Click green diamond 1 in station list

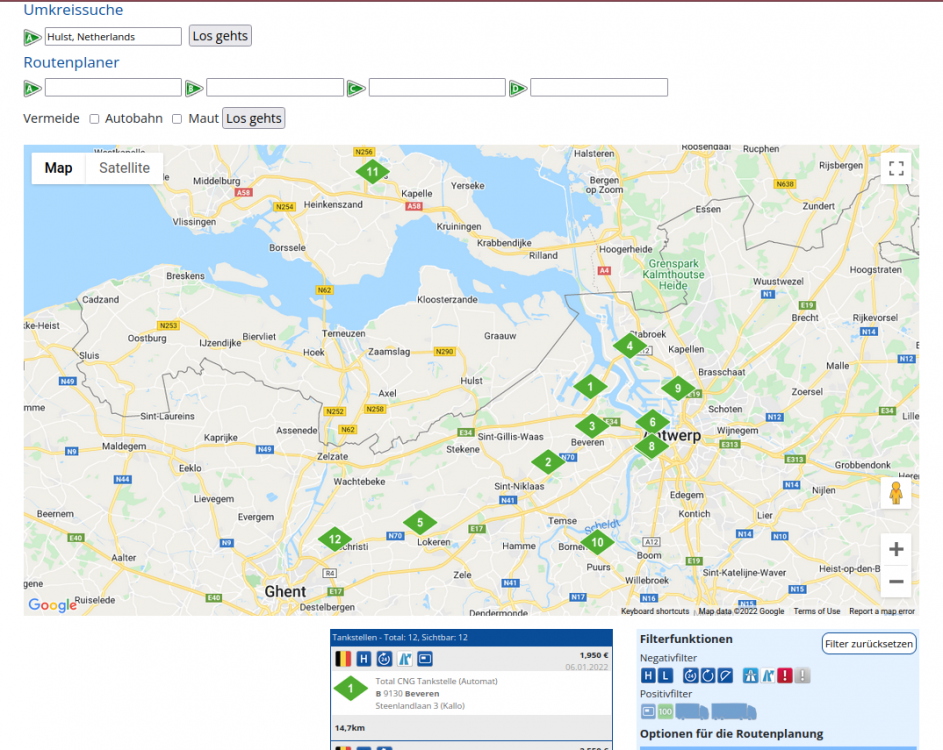[351, 689]
